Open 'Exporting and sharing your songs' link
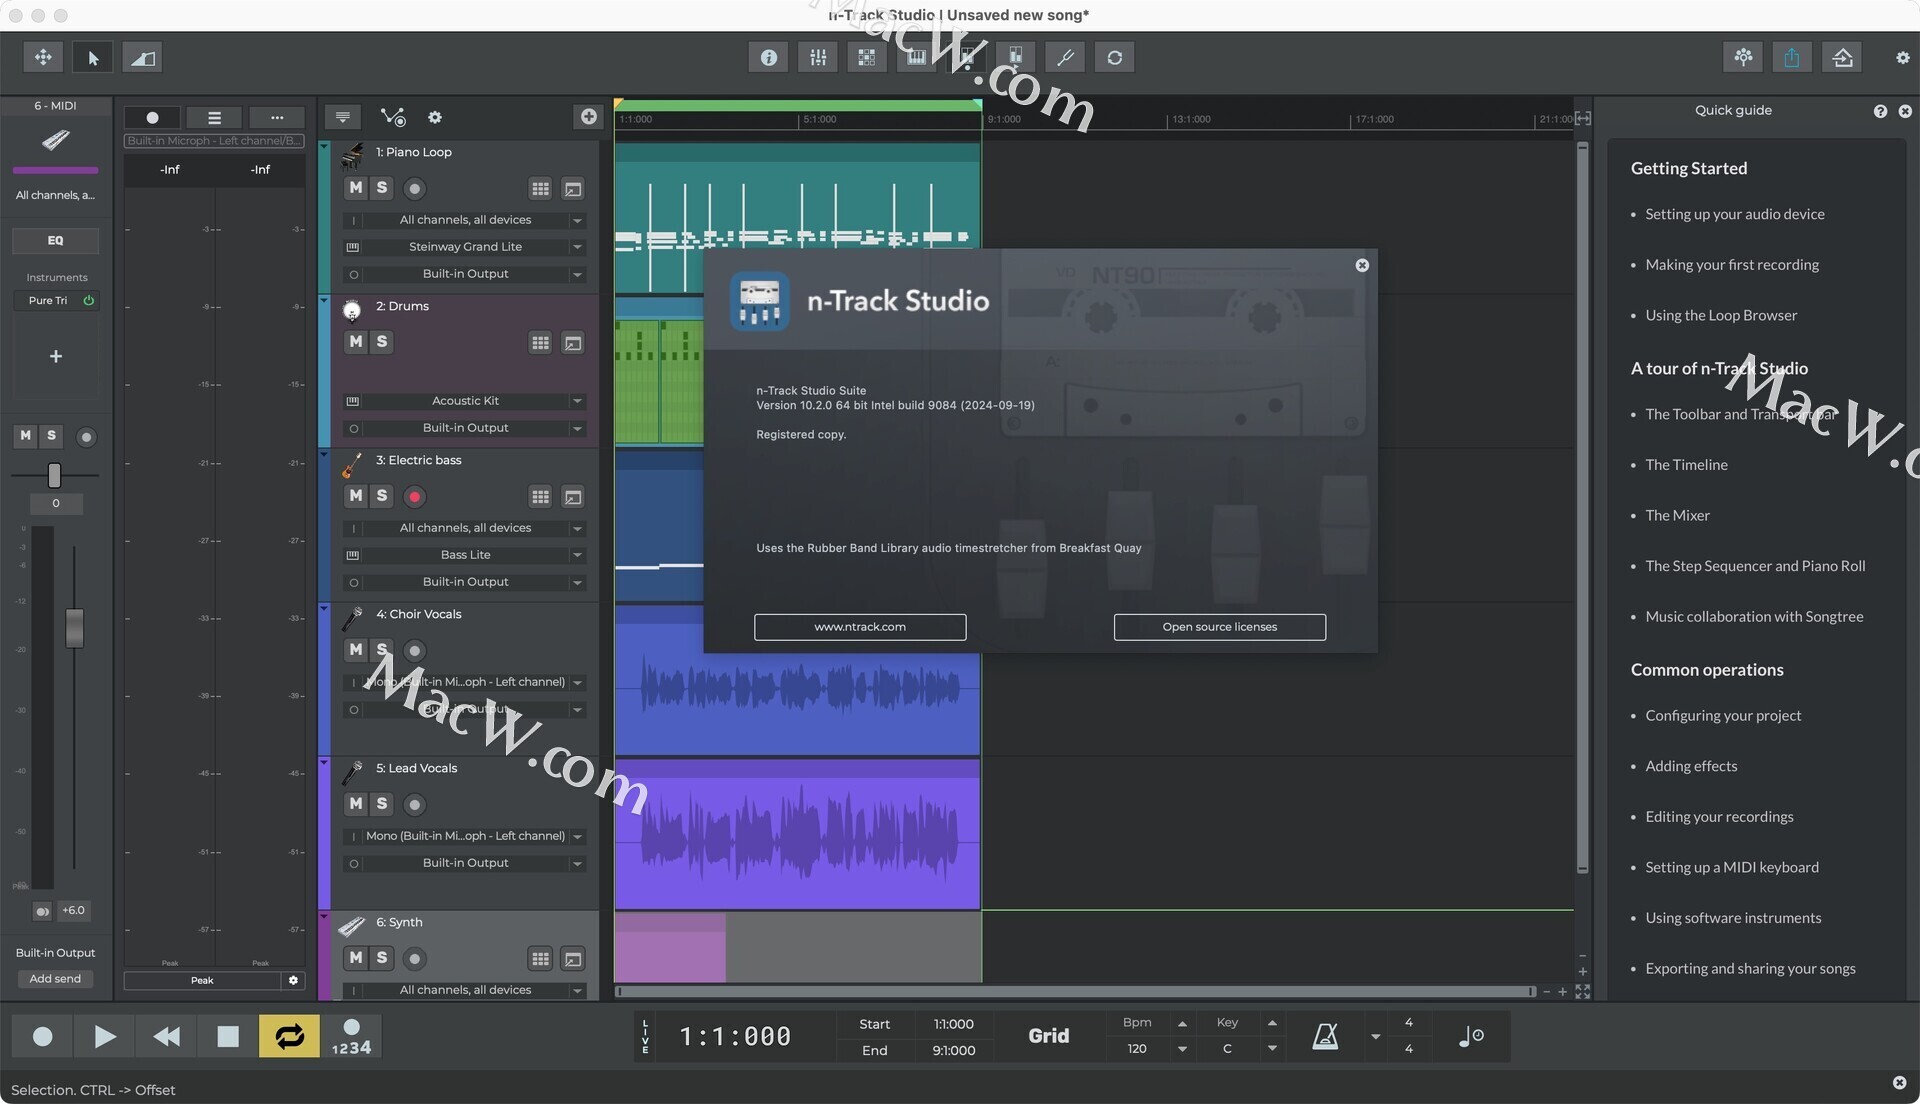The width and height of the screenshot is (1920, 1104). (x=1750, y=968)
